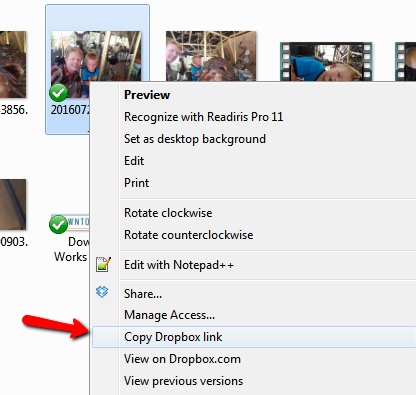Click green sync checkmark on selected photo

coord(59,93)
